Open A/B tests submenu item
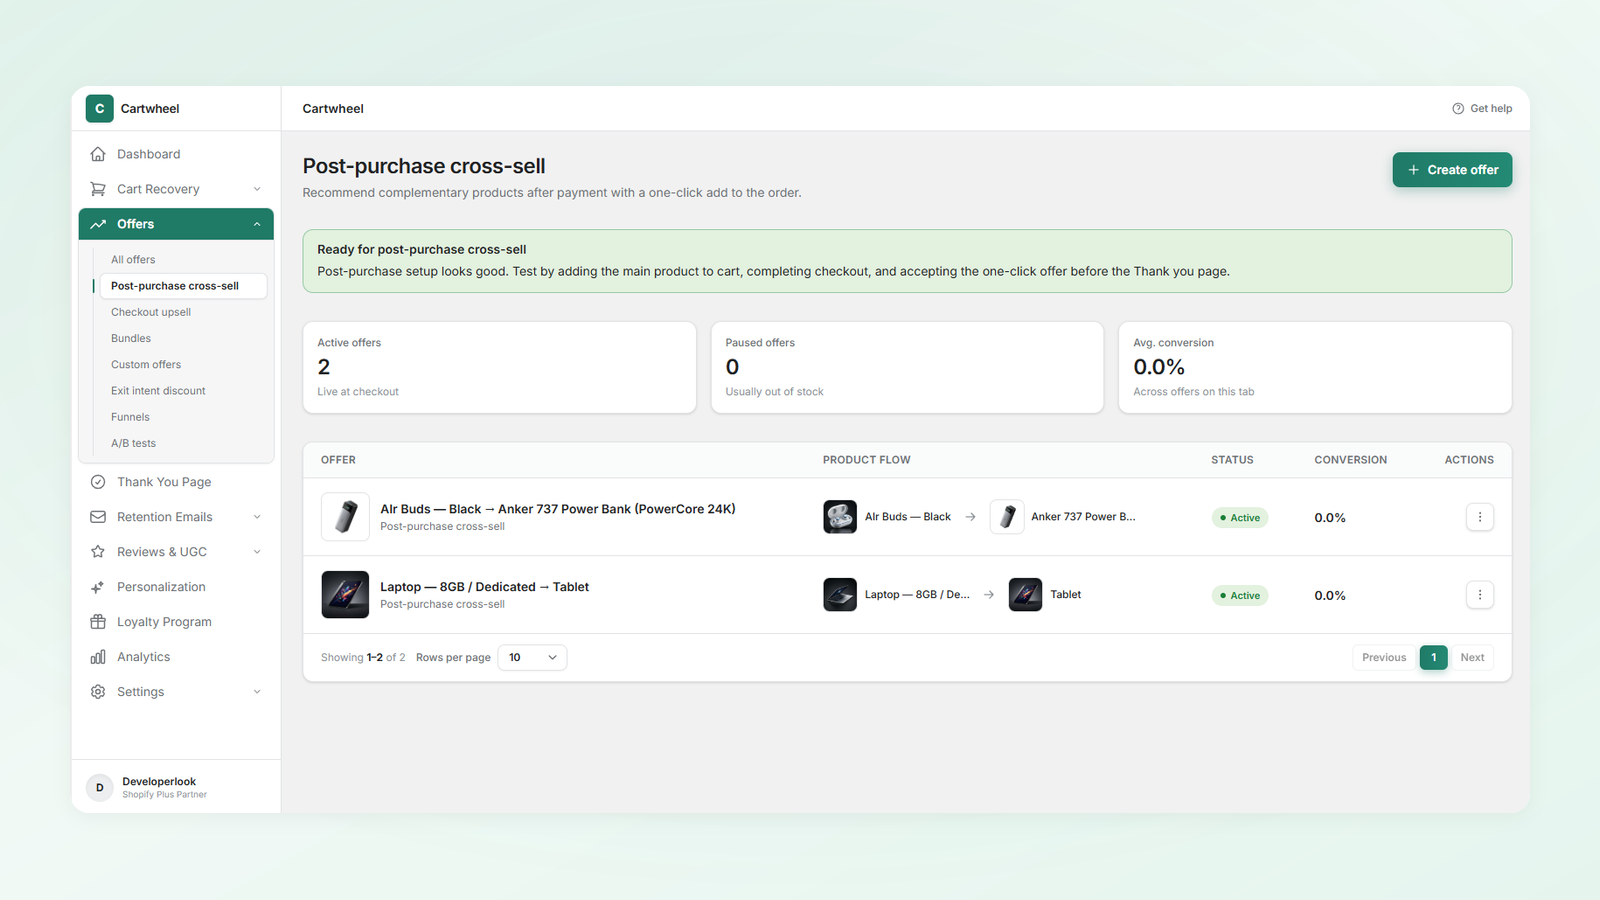This screenshot has width=1600, height=900. coord(183,443)
